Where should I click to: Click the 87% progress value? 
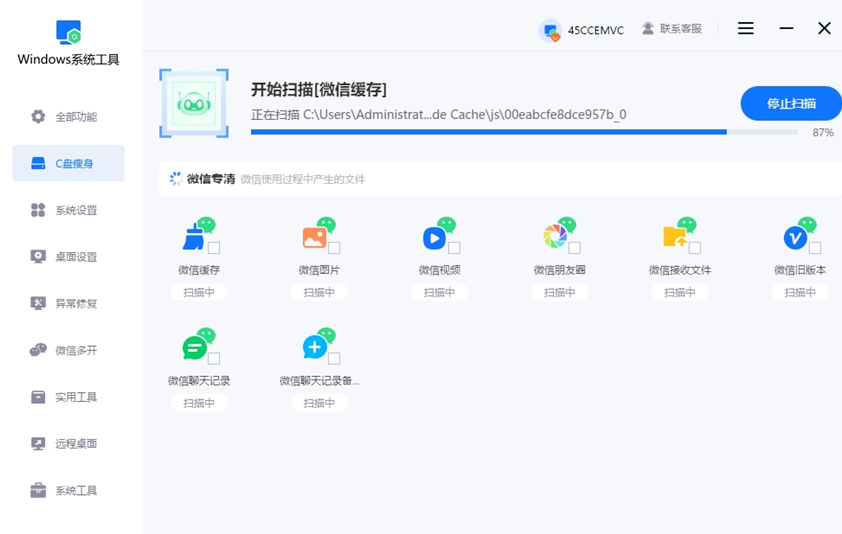click(823, 133)
